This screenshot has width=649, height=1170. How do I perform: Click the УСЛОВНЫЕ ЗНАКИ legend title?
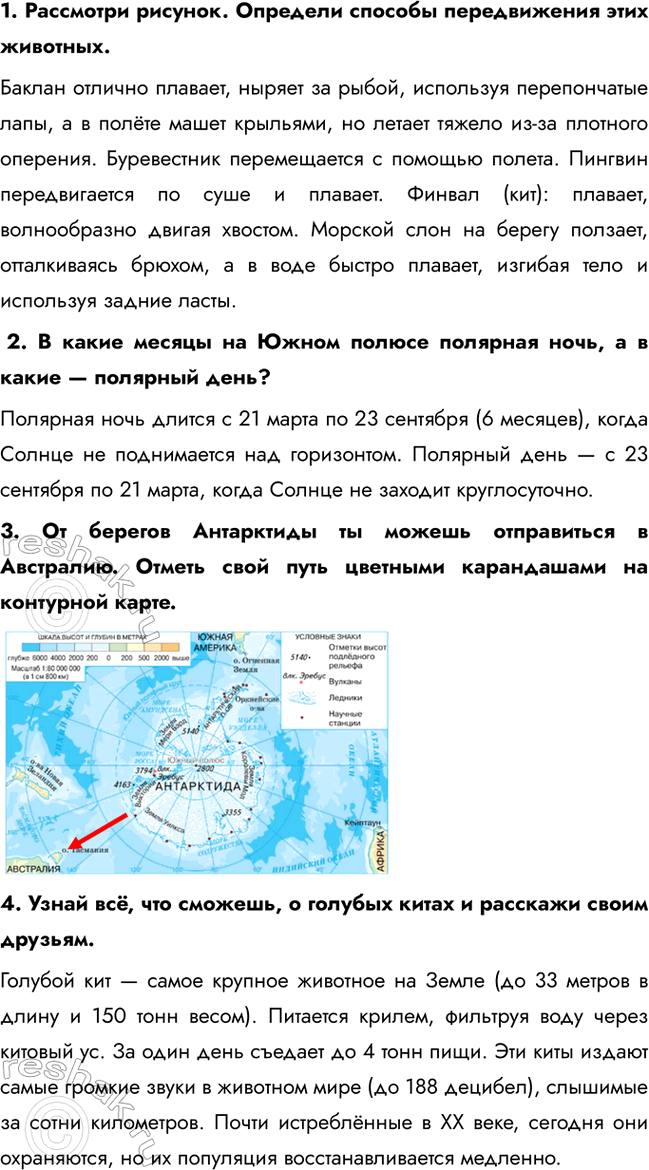point(323,637)
